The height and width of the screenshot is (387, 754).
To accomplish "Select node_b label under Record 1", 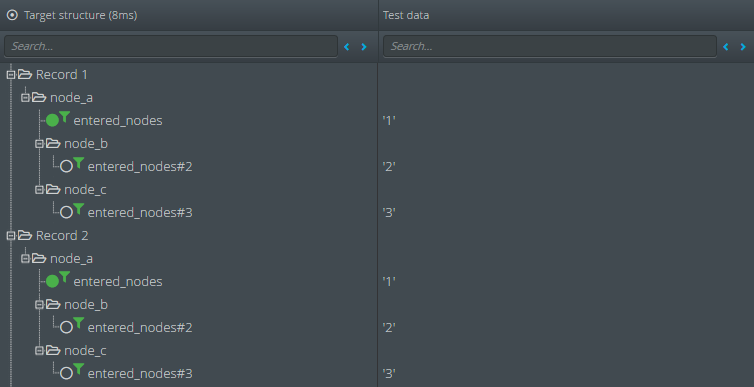I will (86, 144).
